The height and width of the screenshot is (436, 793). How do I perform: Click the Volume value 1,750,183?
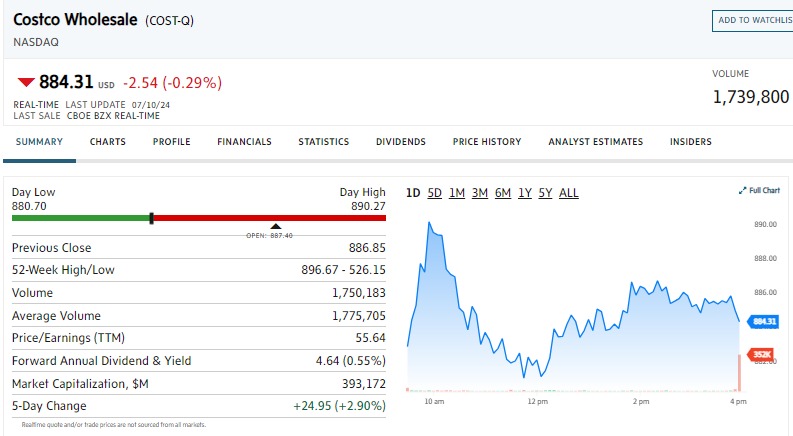click(359, 293)
